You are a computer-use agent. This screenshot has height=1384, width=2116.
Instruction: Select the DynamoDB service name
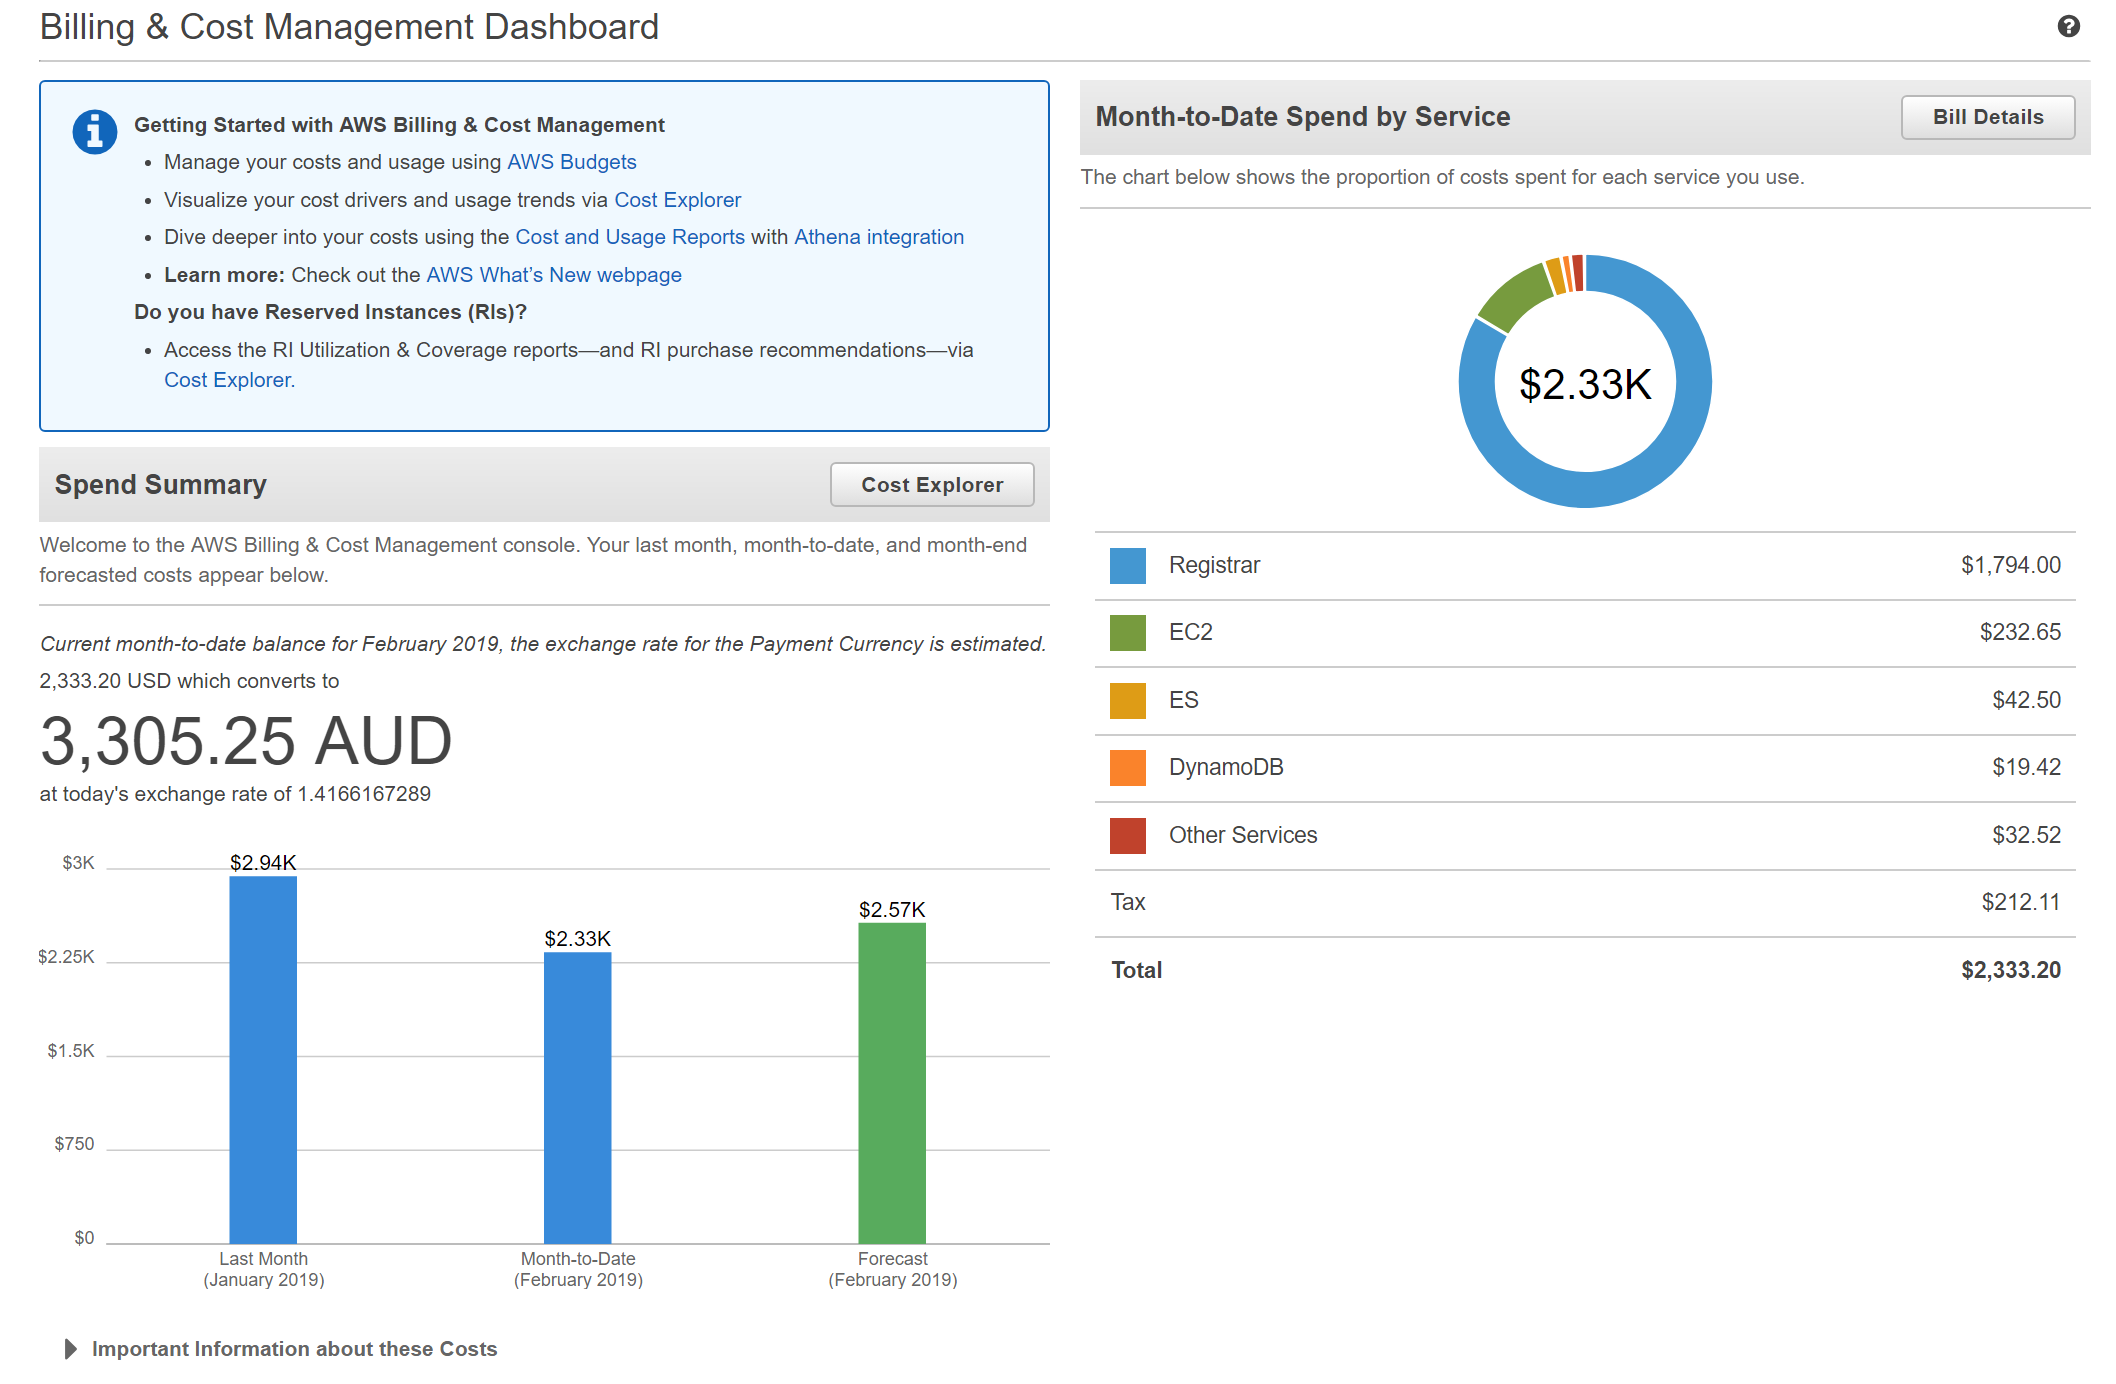pyautogui.click(x=1226, y=768)
